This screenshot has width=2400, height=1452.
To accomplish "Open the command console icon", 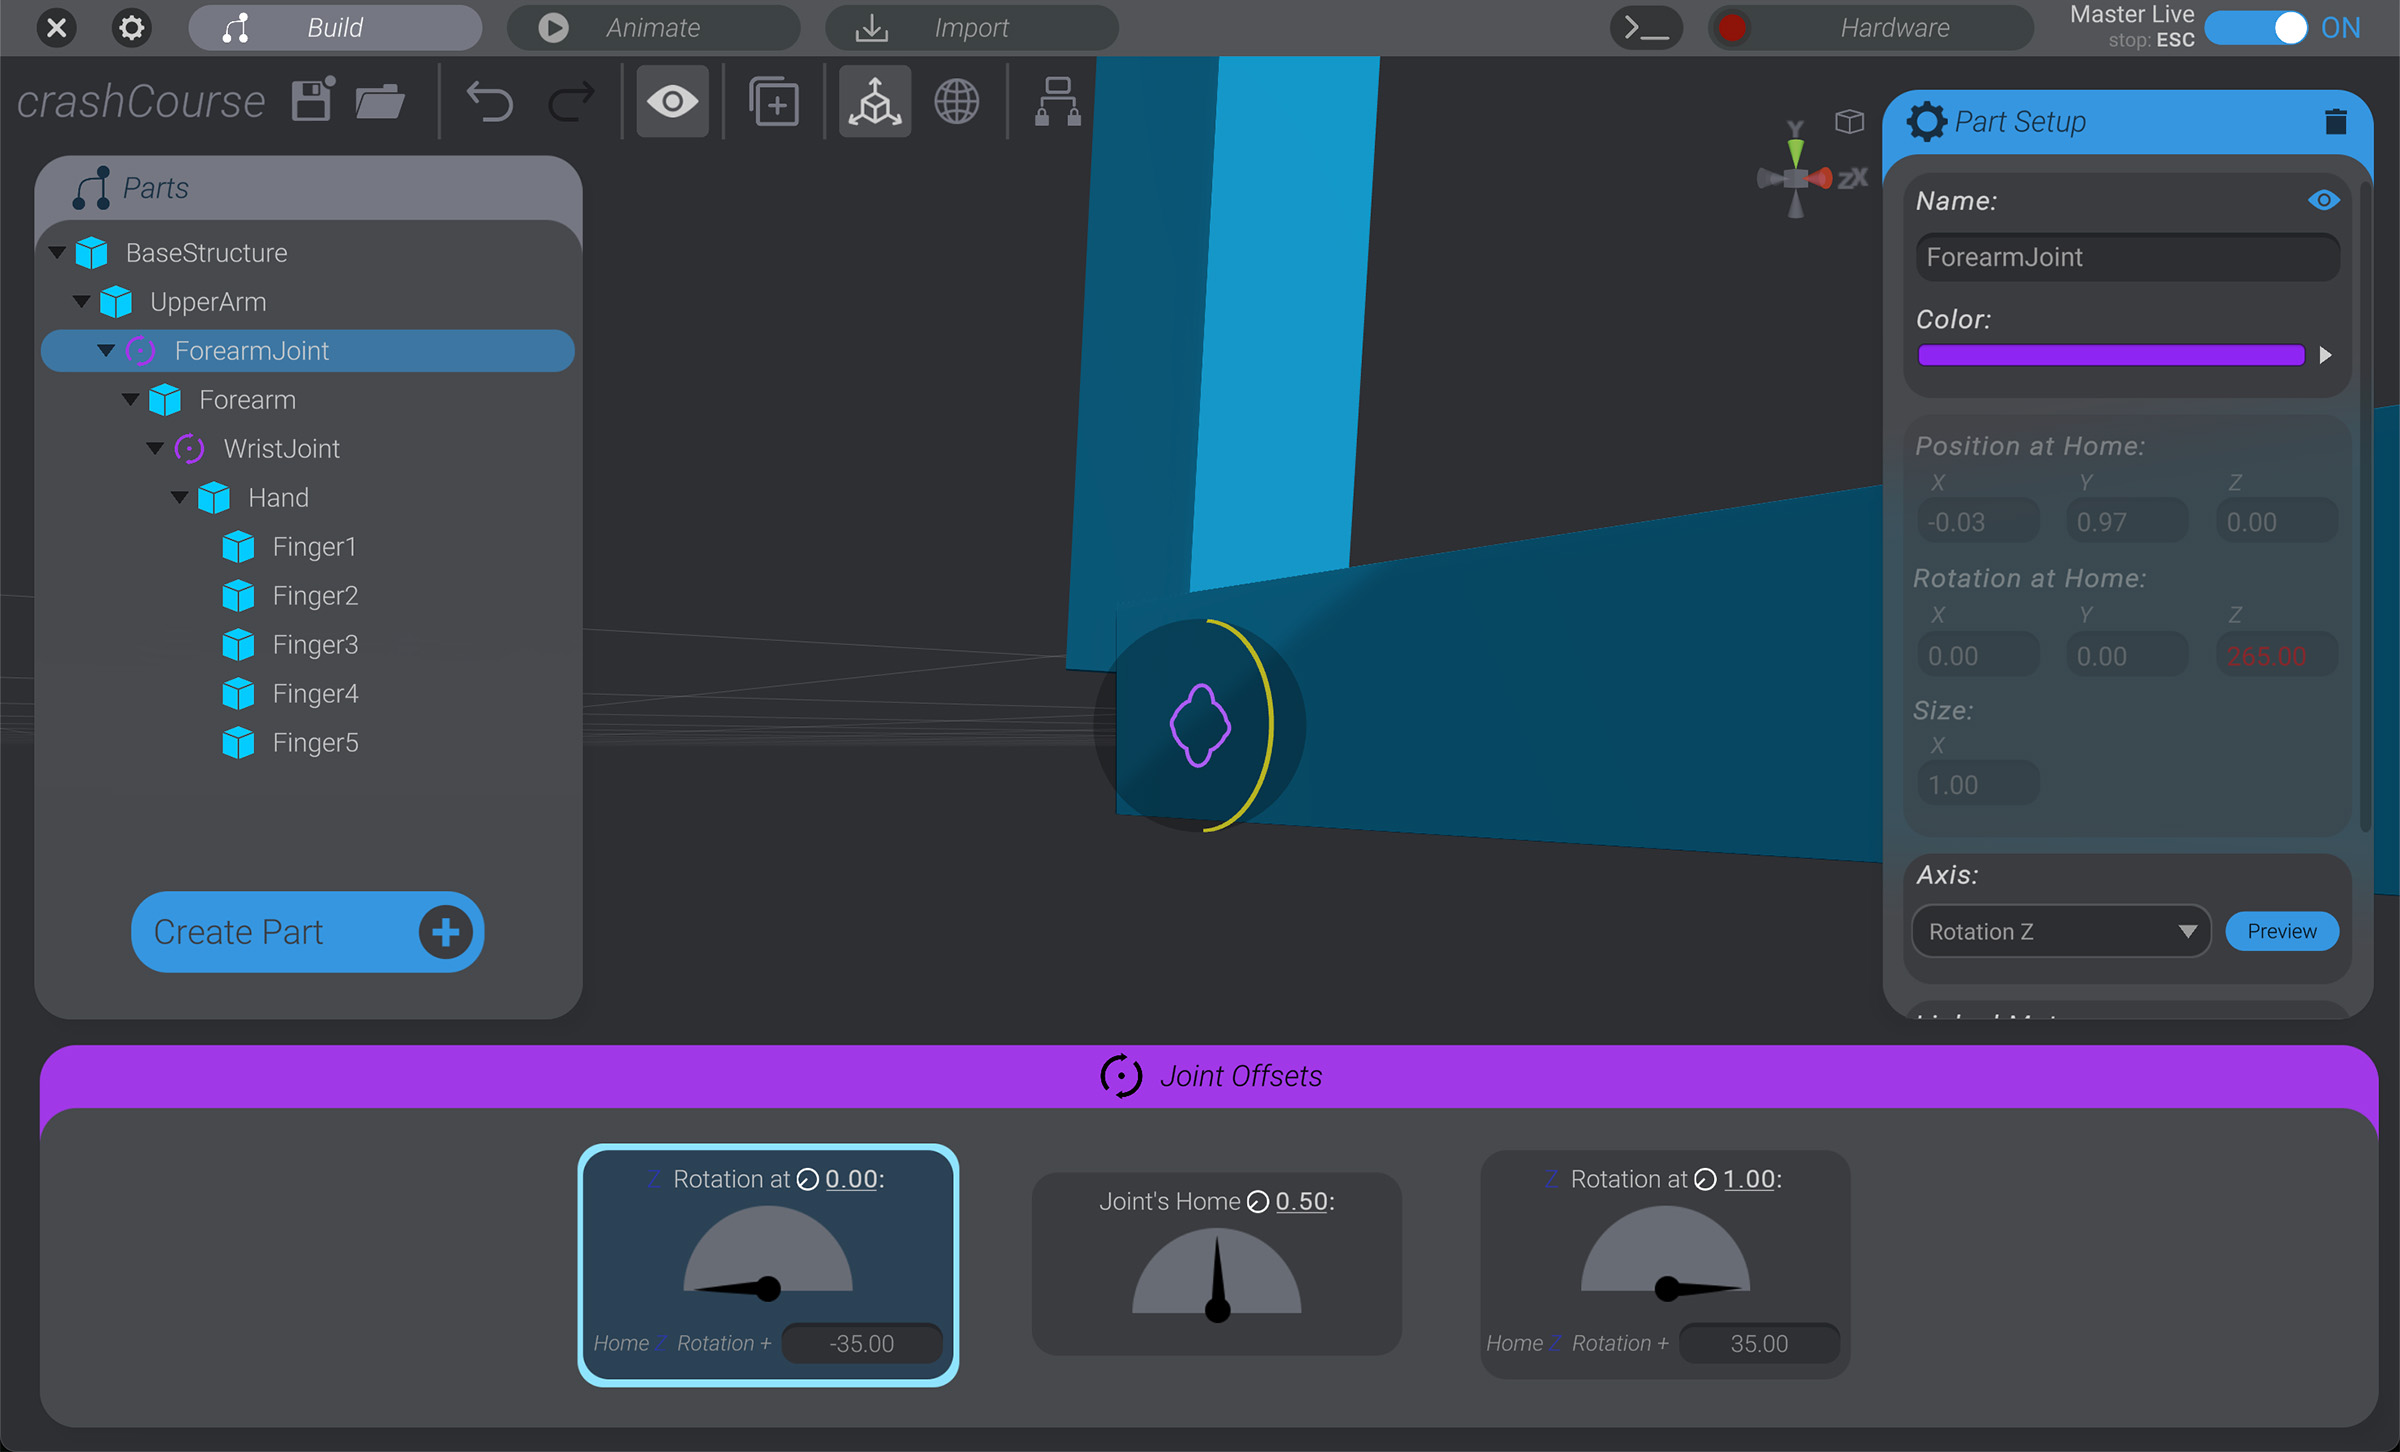I will [1645, 27].
